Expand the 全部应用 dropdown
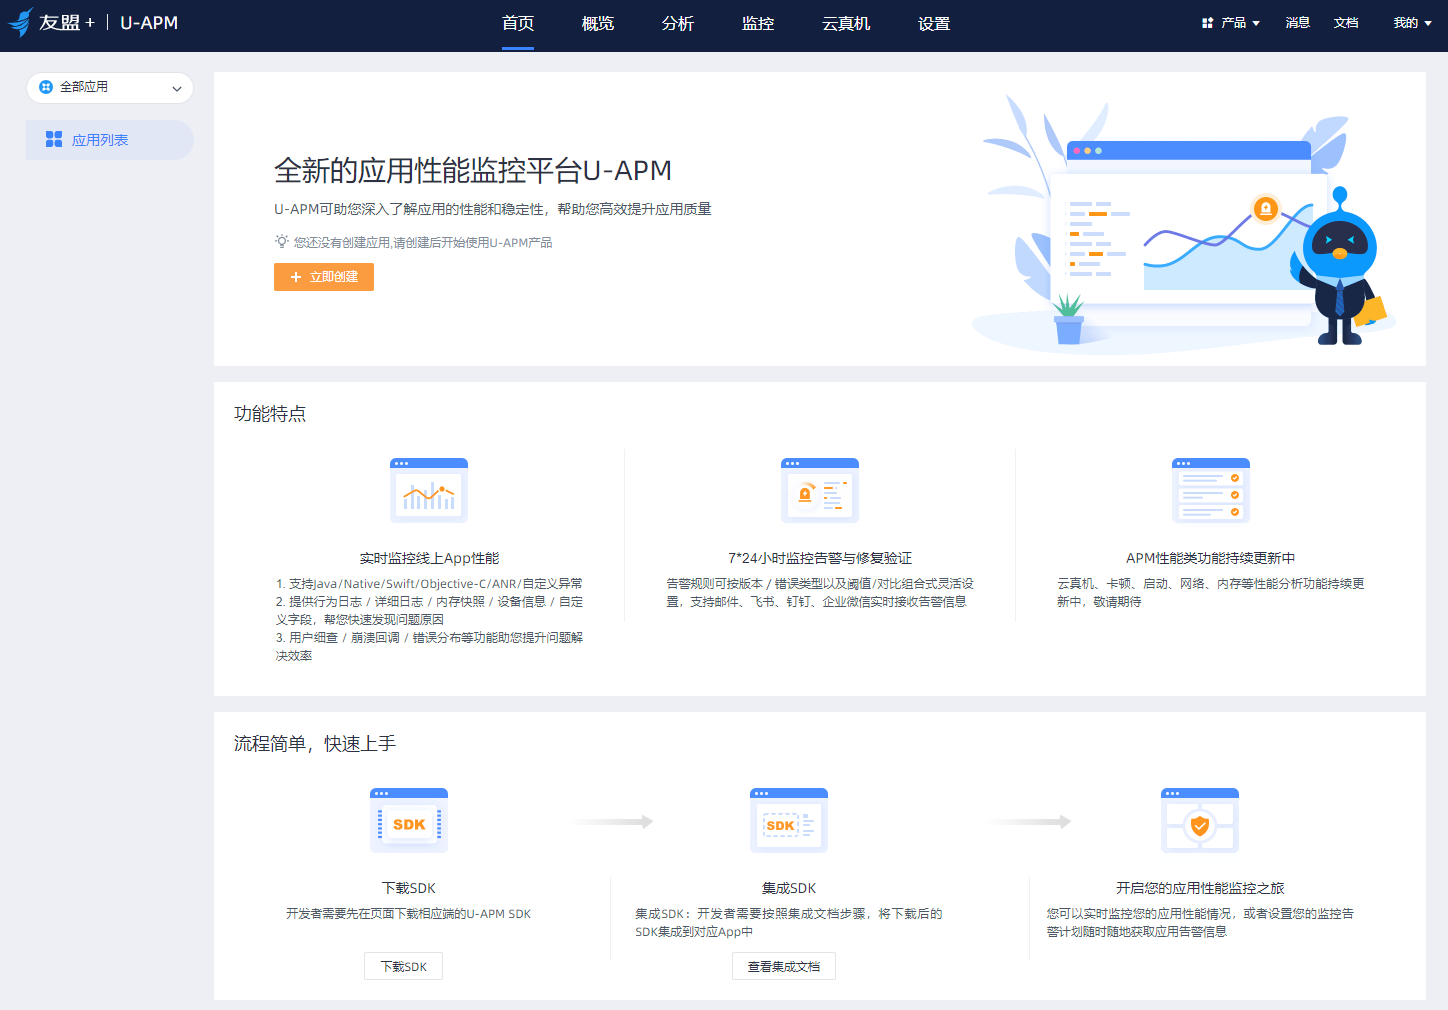The height and width of the screenshot is (1010, 1448). tap(177, 87)
